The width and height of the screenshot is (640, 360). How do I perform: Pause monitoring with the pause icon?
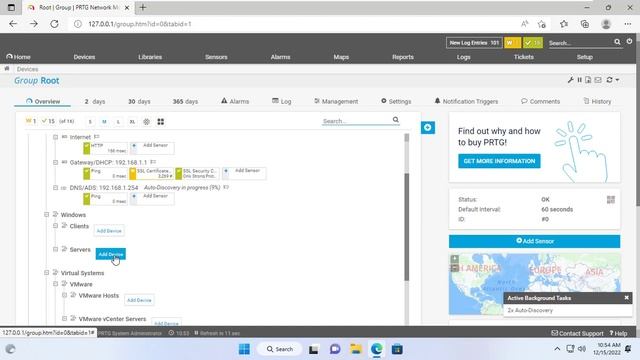[x=579, y=80]
